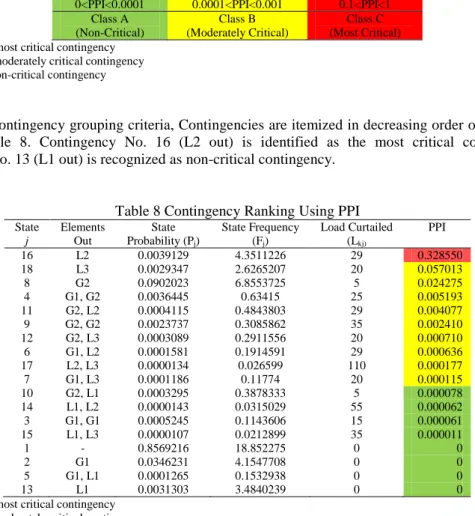Click the PPI value 0.024275
Image resolution: width=475 pixels, height=516 pixels.
[x=439, y=283]
